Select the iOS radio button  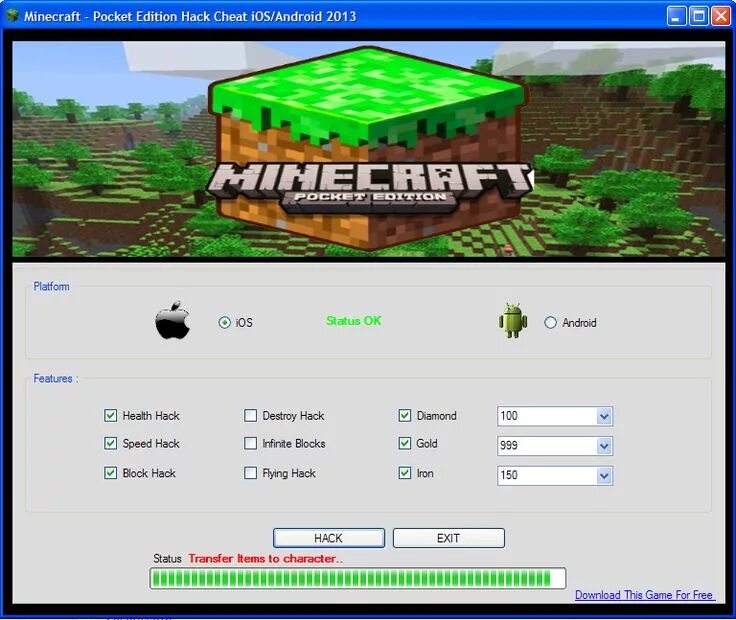click(224, 322)
